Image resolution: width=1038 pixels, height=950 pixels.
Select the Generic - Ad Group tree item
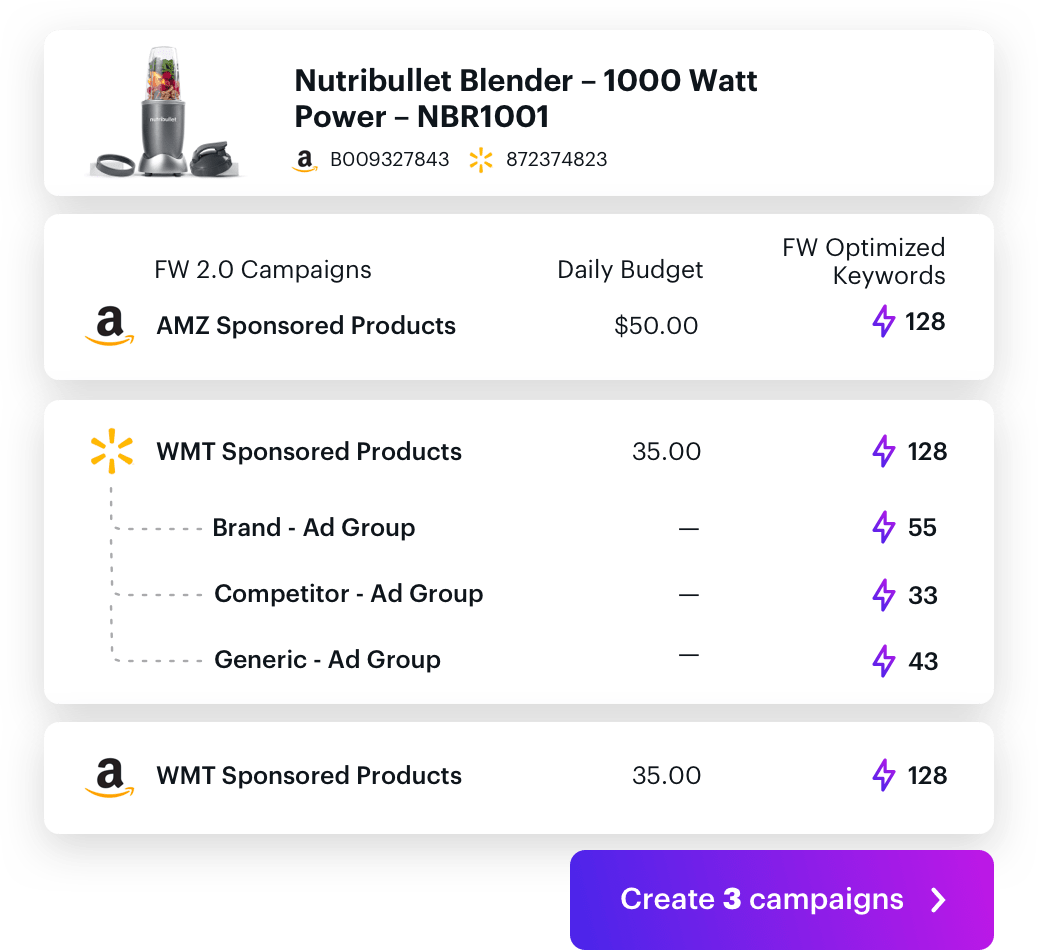pos(328,660)
